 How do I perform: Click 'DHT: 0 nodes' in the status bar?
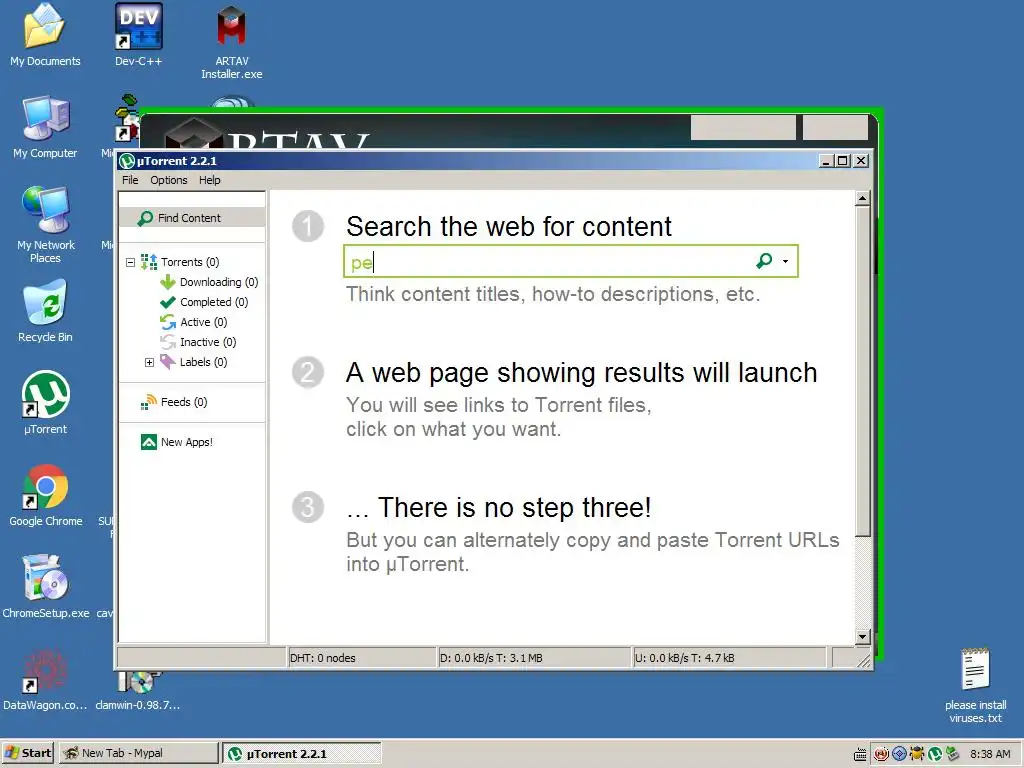click(323, 658)
